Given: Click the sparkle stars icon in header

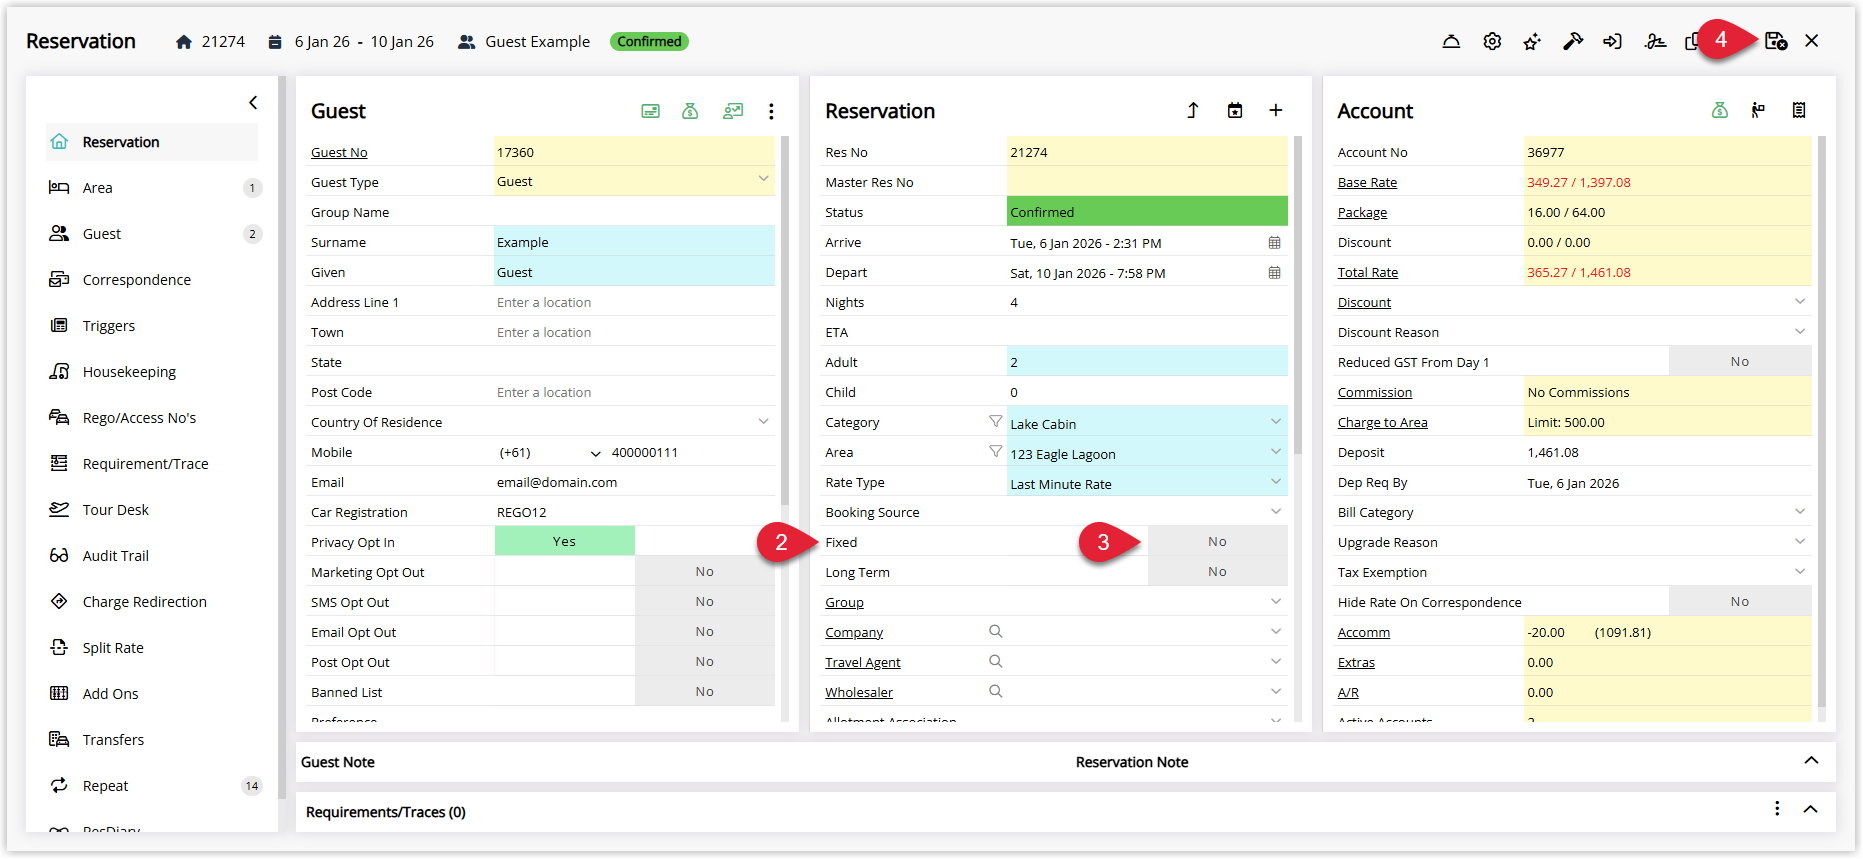Looking at the screenshot, I should tap(1532, 41).
